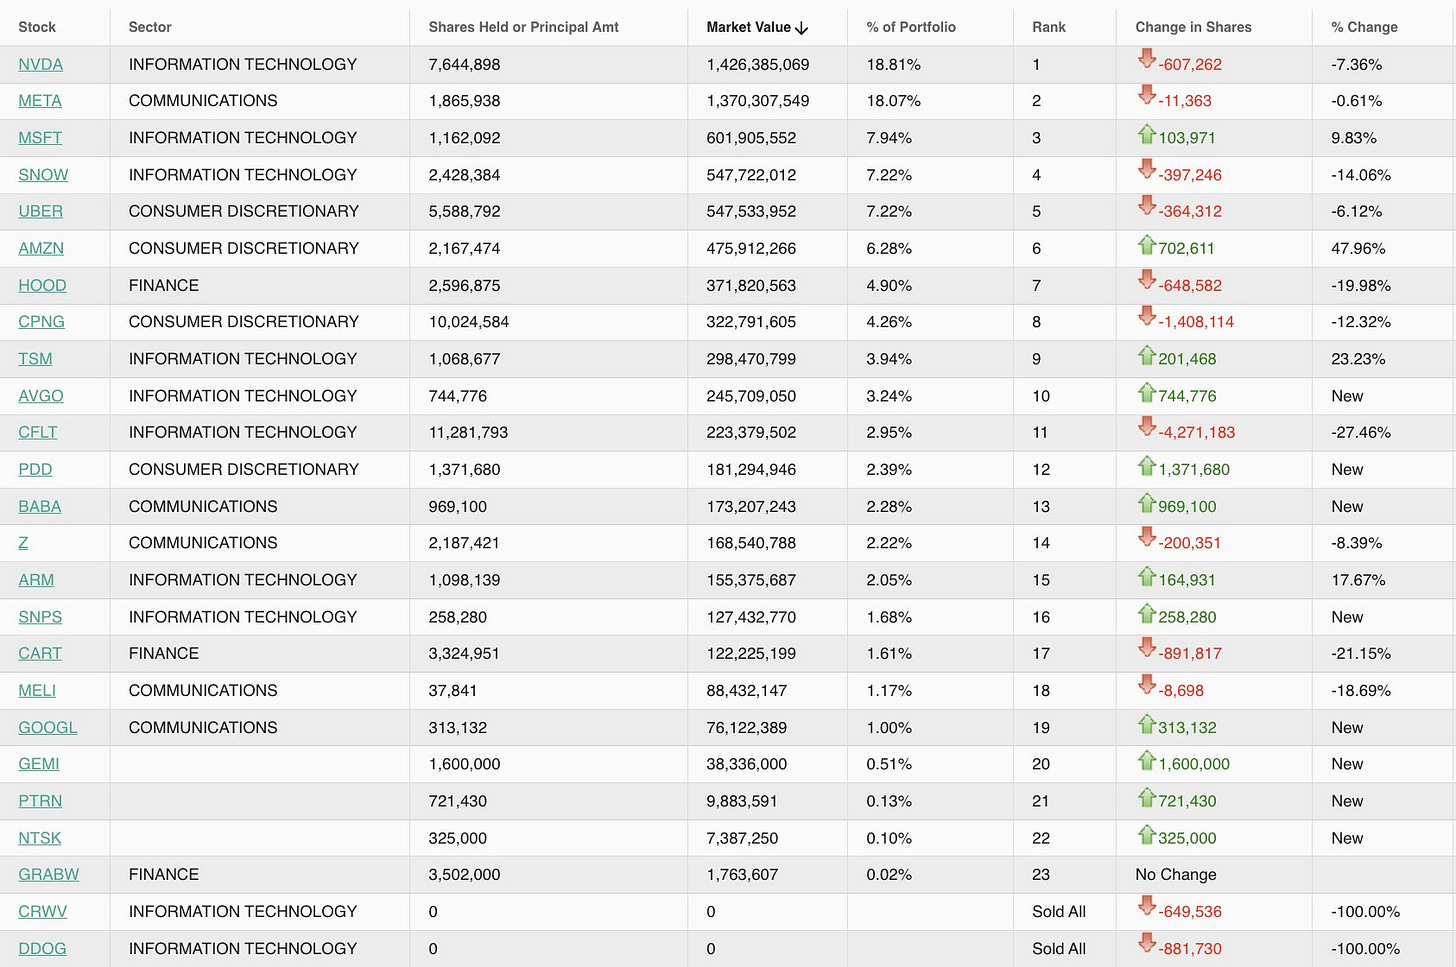Open the PDD ticker link
Screen dimensions: 1456x967
pyautogui.click(x=35, y=469)
